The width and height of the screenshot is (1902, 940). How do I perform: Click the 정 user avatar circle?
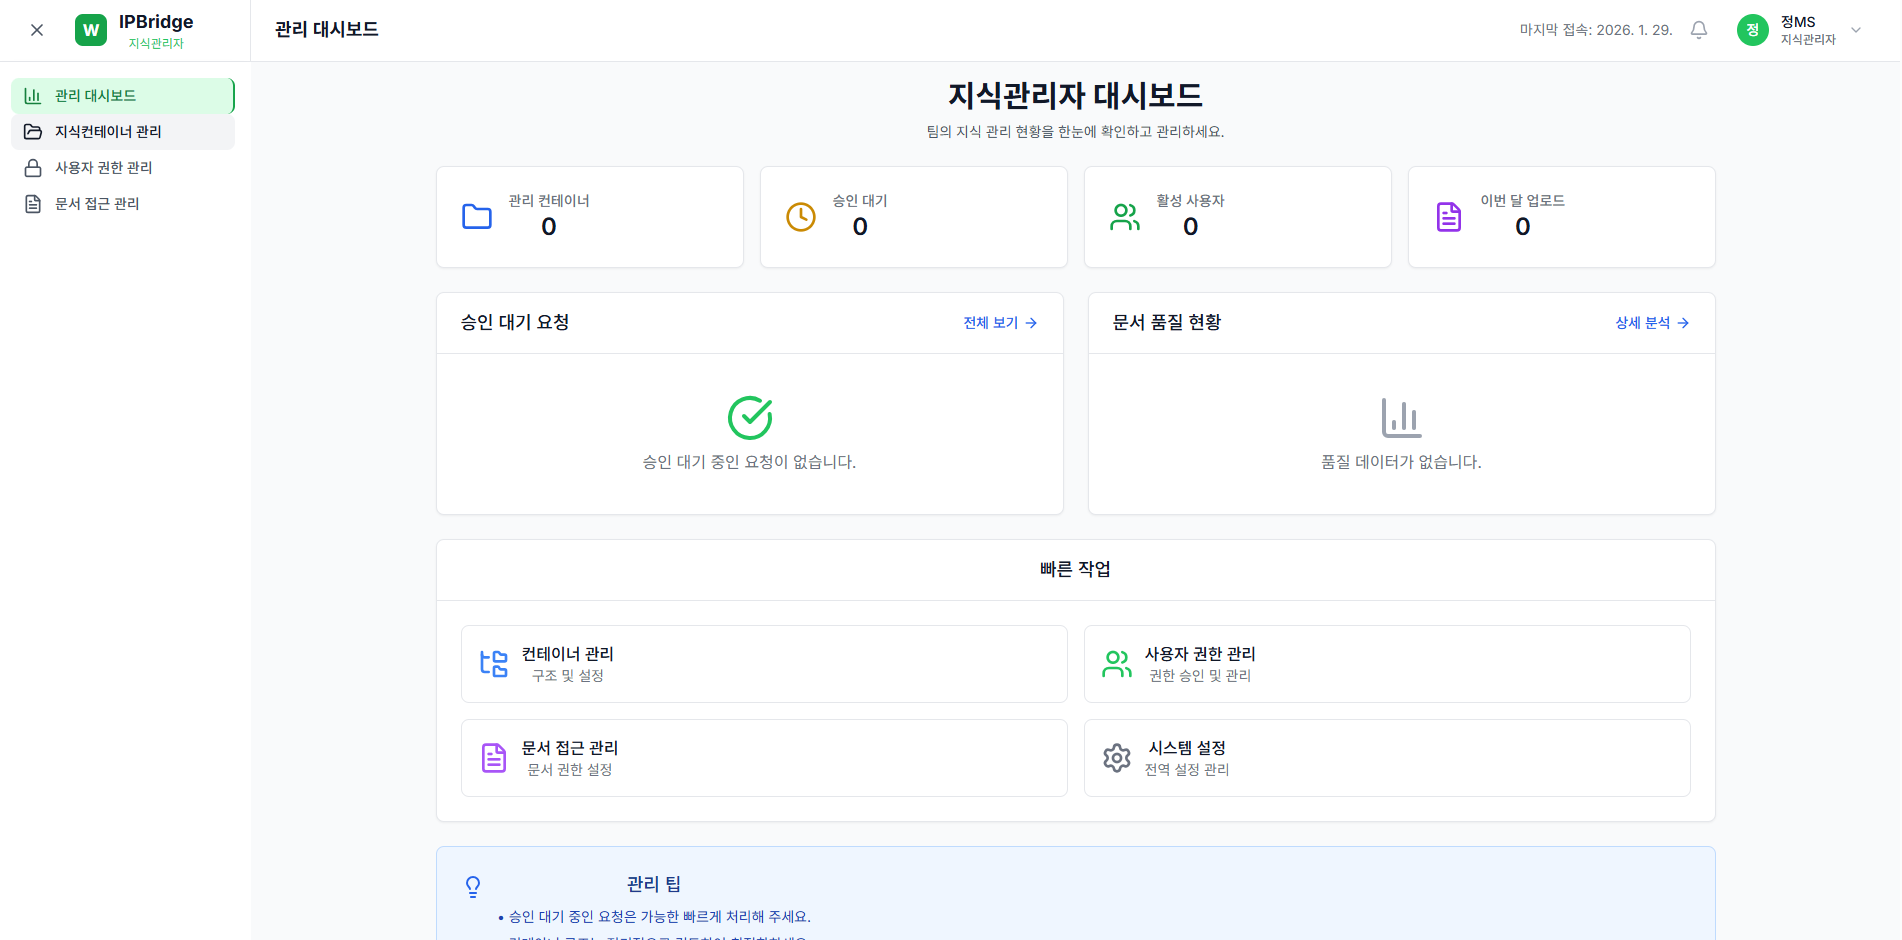(x=1752, y=30)
